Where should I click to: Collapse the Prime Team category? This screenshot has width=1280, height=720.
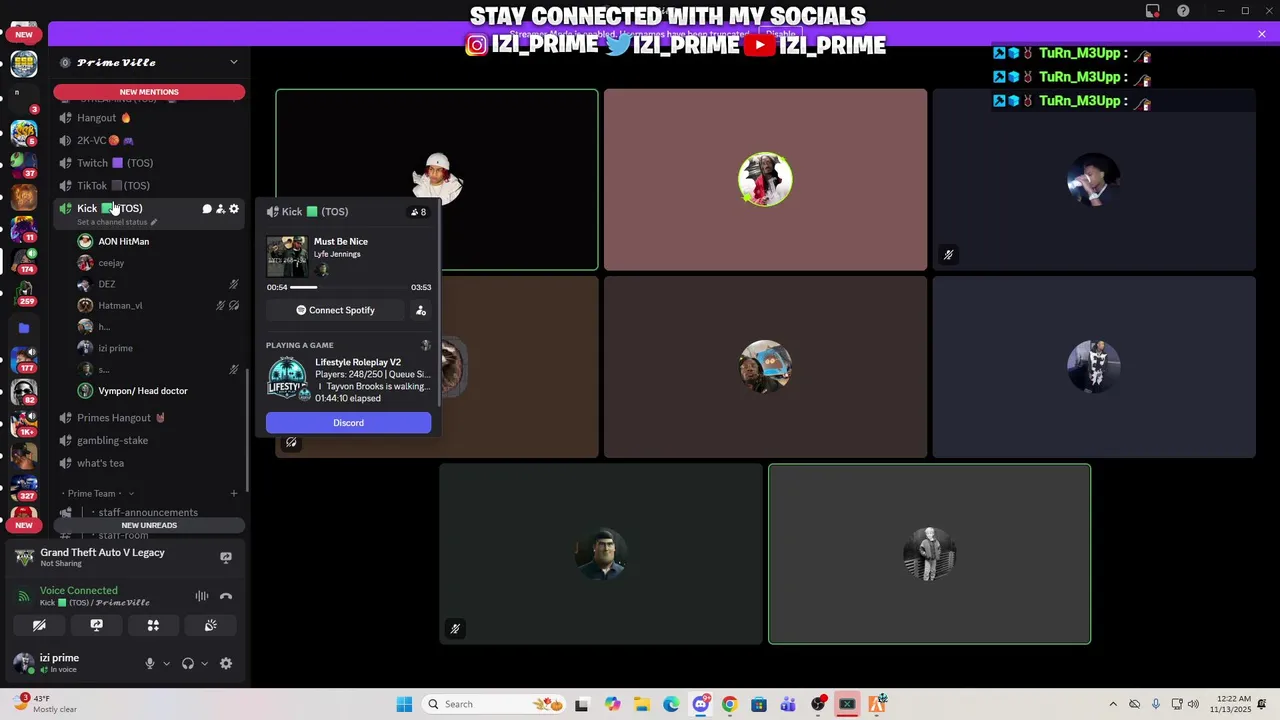[x=97, y=493]
